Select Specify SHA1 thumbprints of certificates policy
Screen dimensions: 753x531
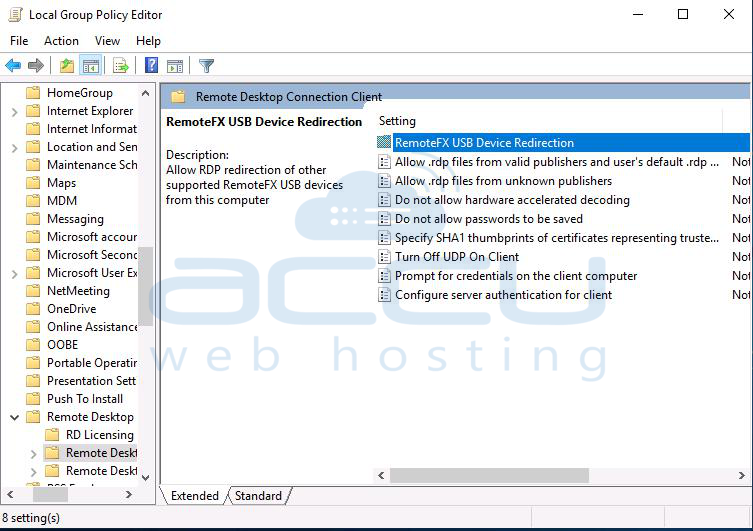coord(557,238)
